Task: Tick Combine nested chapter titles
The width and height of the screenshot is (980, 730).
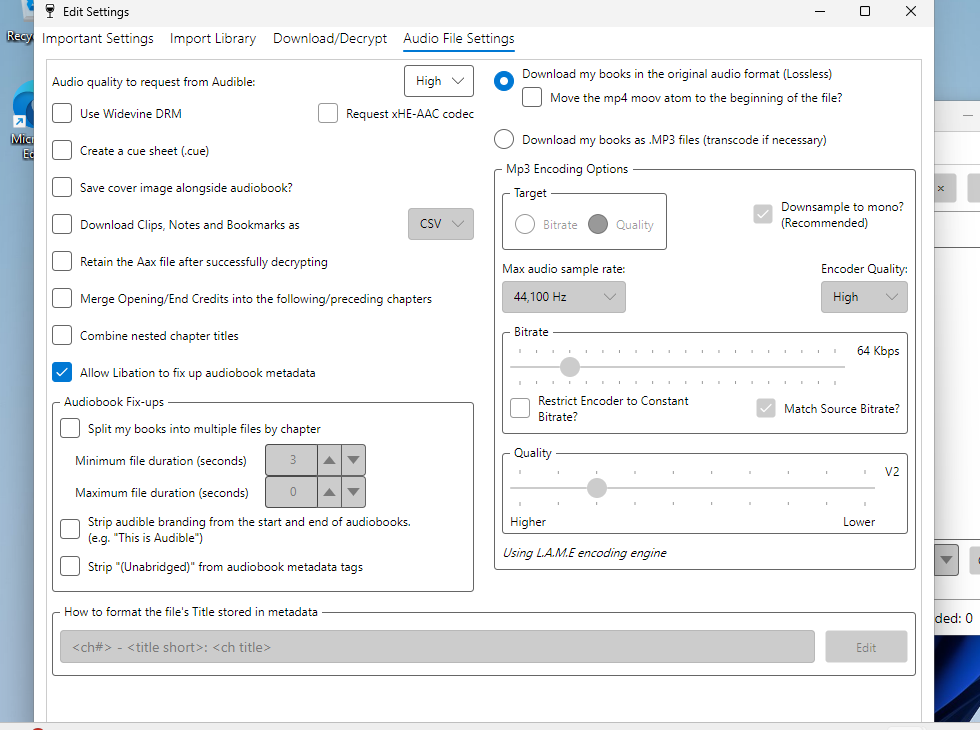Action: (62, 335)
